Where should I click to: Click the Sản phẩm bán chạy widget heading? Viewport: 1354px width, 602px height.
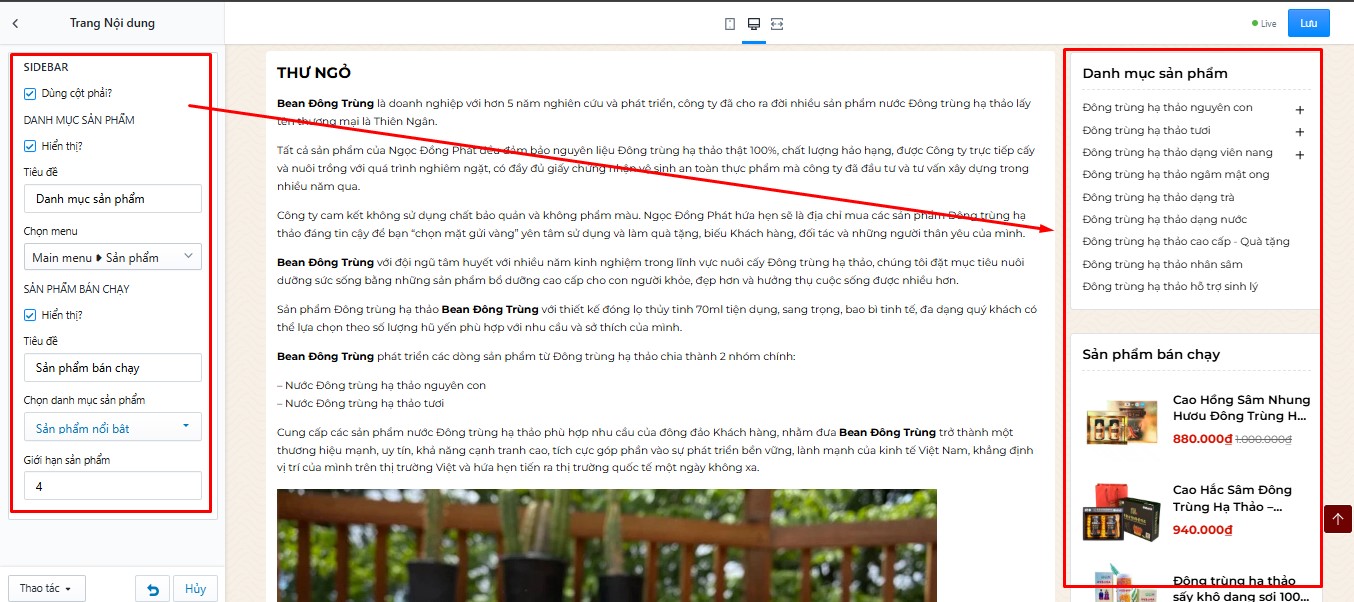1151,354
